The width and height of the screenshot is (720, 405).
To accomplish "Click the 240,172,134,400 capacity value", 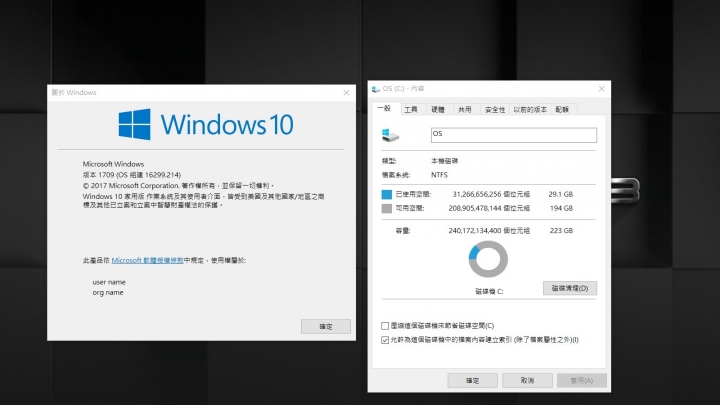I will 475,231.
